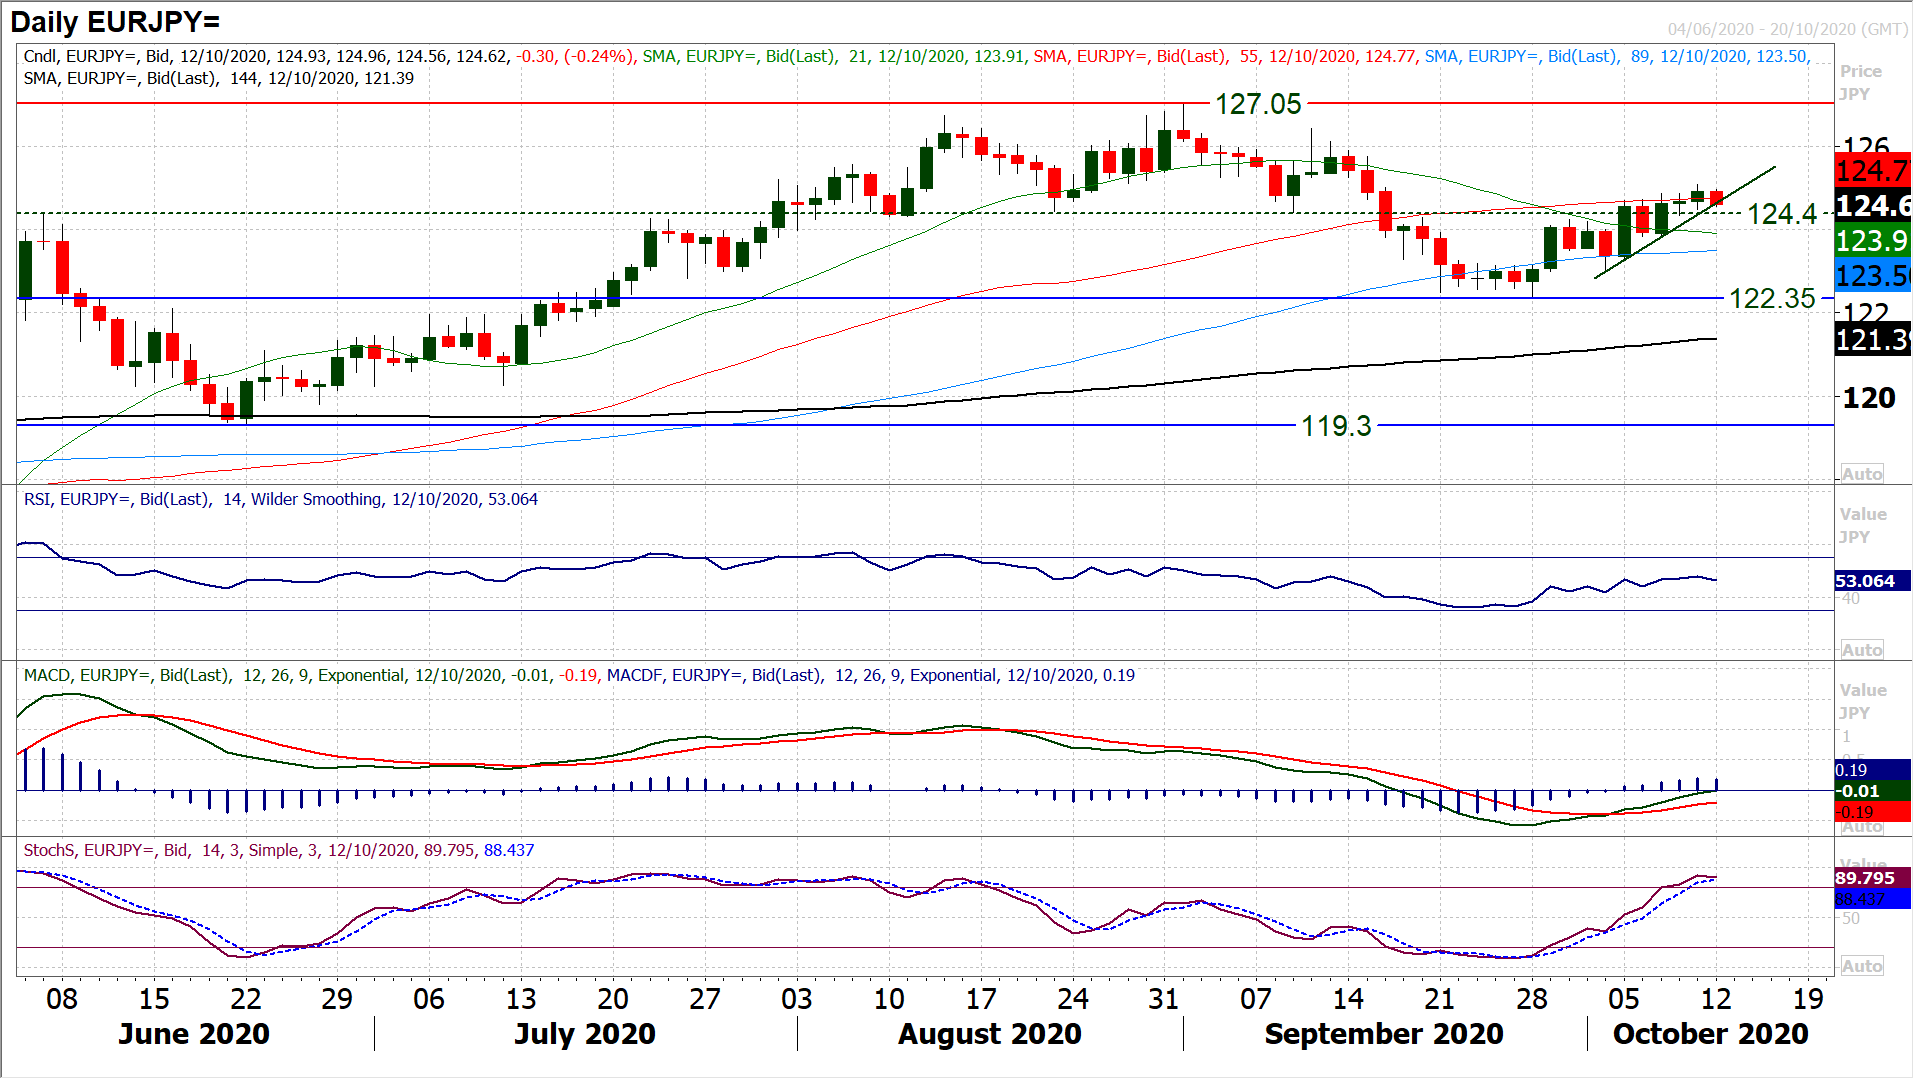The height and width of the screenshot is (1079, 1914).
Task: Click the 124.4 dashed level label
Action: tap(1782, 213)
